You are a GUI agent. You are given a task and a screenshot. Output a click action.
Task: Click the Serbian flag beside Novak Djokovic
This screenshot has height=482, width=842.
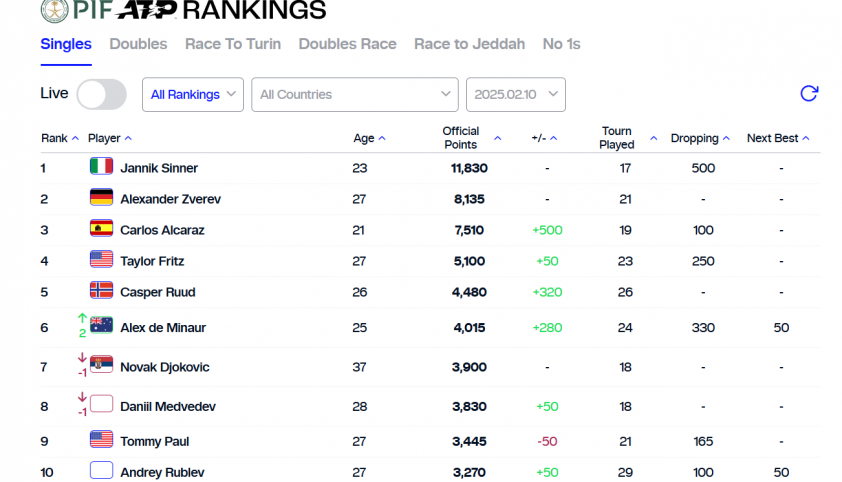[101, 365]
